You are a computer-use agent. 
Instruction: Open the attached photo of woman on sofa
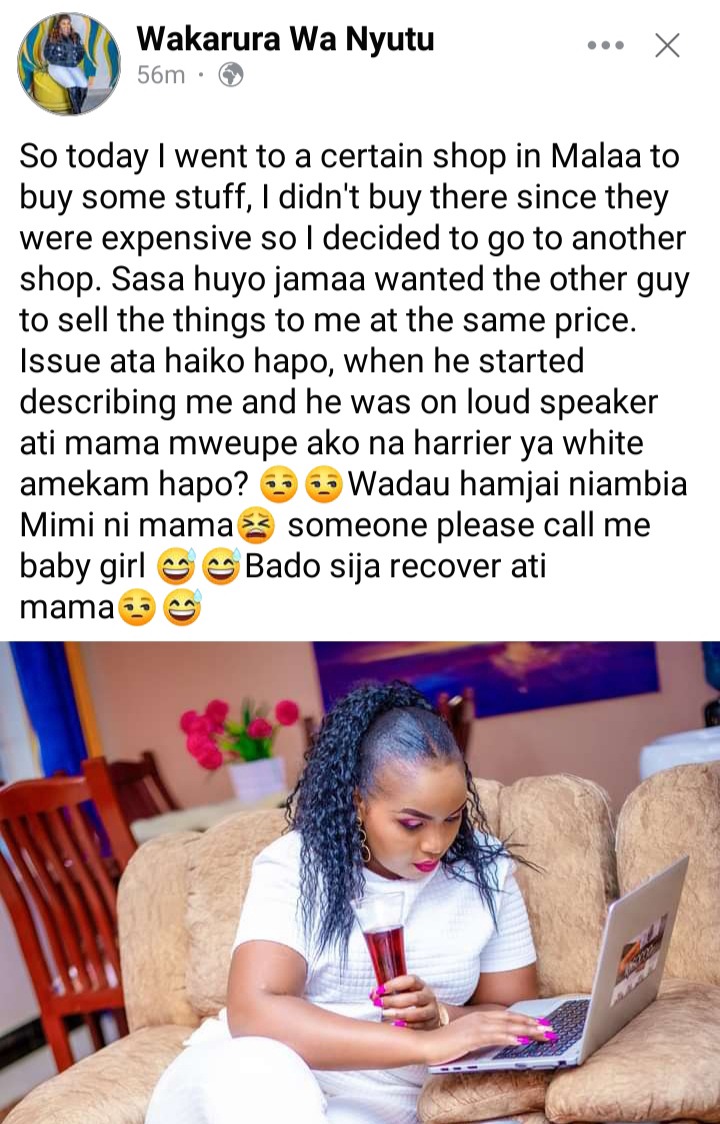pyautogui.click(x=360, y=882)
